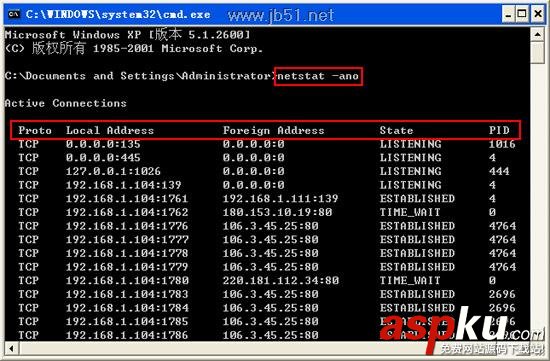The width and height of the screenshot is (550, 361).
Task: Click the Foreign Address column header
Action: 274,131
